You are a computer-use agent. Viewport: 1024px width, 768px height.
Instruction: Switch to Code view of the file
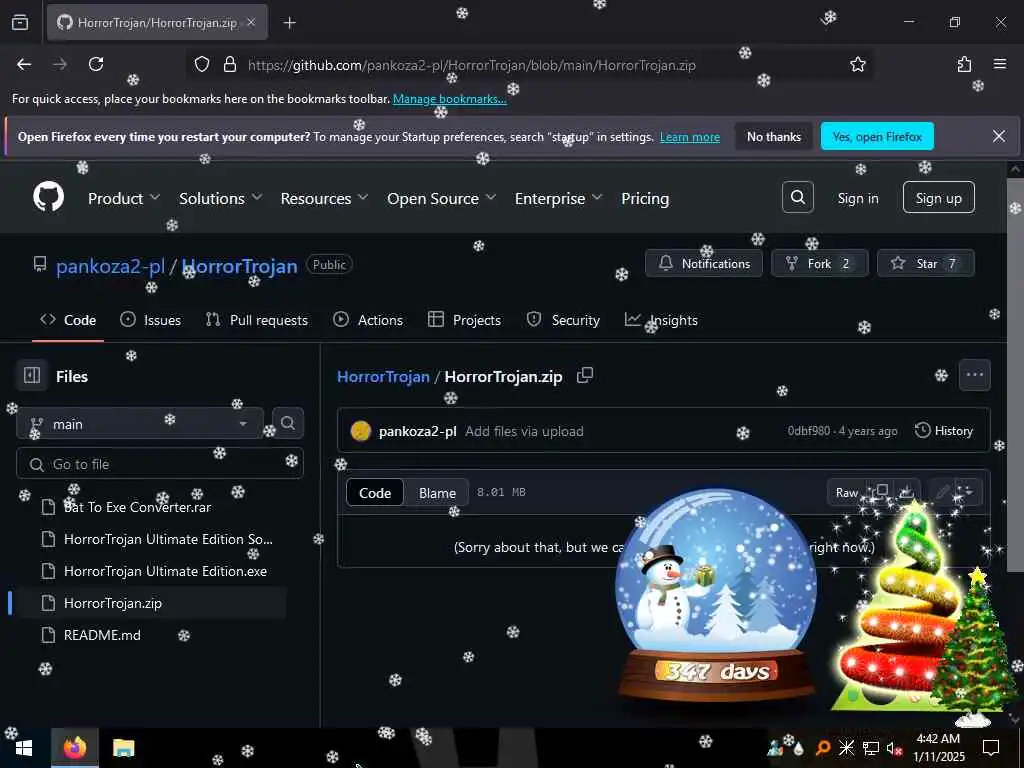coord(375,492)
